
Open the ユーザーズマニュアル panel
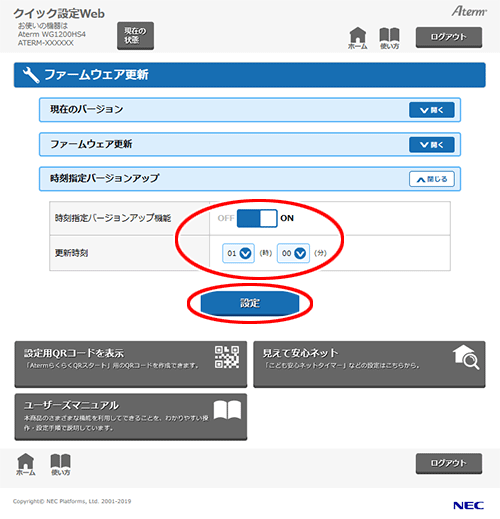131,417
